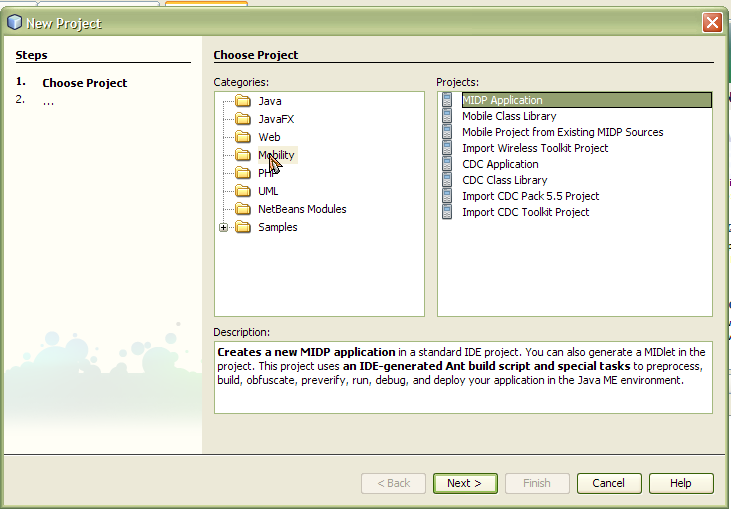Open Help for the wizard
Image resolution: width=731 pixels, height=509 pixels.
coord(681,483)
